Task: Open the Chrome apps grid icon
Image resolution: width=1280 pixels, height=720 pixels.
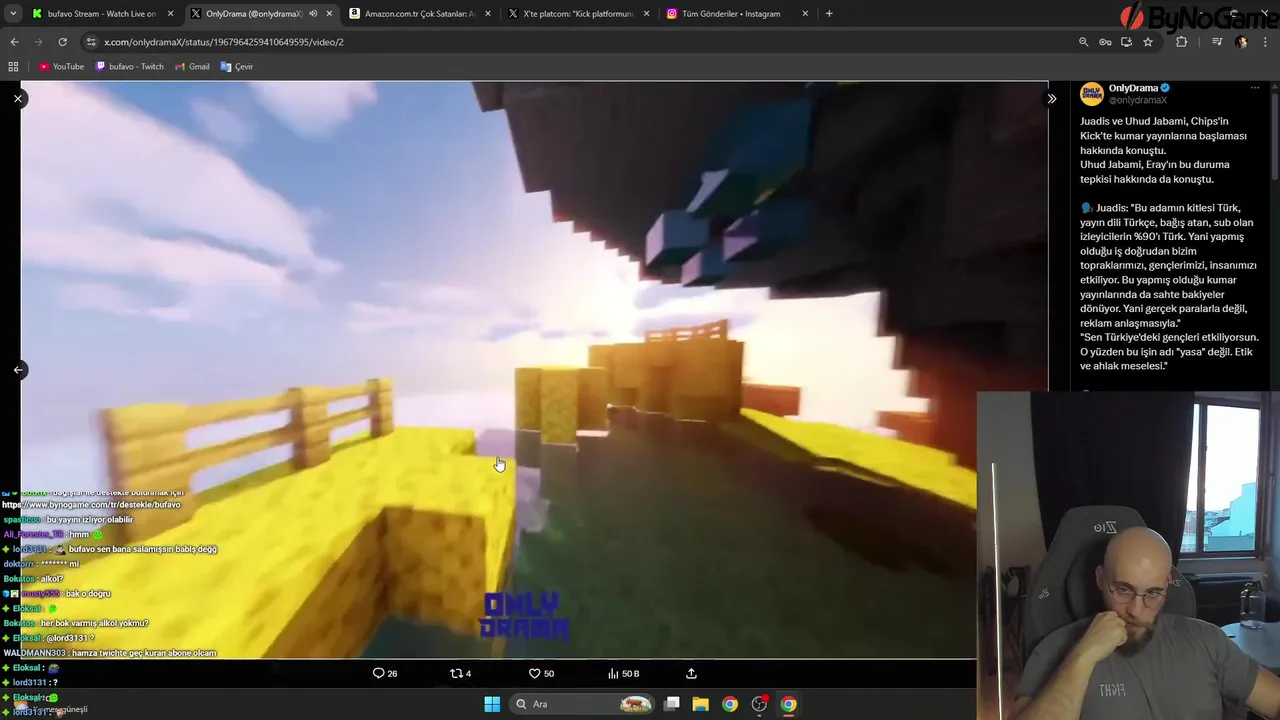Action: coord(13,66)
